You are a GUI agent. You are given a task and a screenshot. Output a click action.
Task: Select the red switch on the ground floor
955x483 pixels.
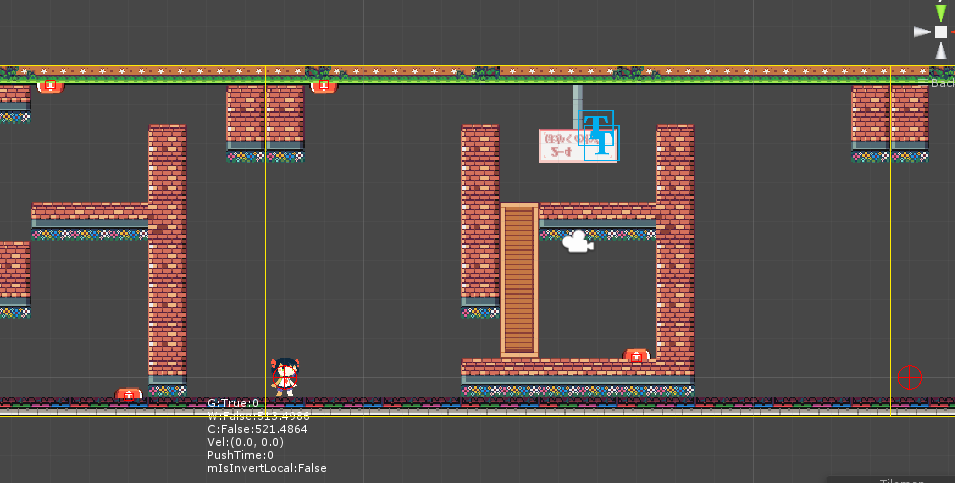(129, 394)
